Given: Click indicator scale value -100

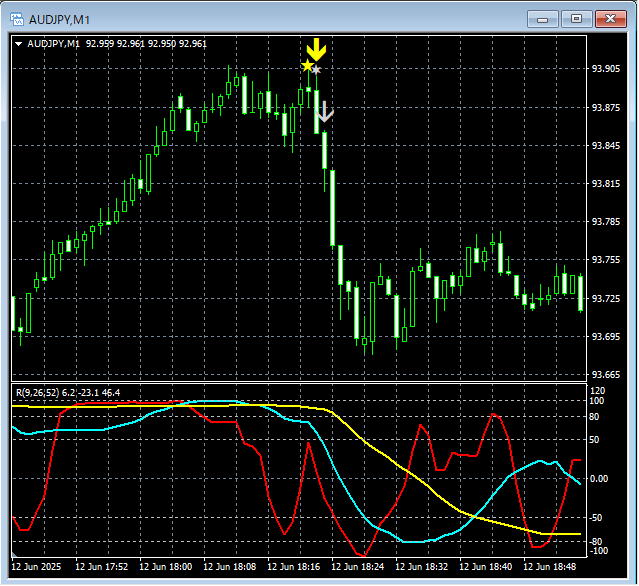Looking at the screenshot, I should (x=599, y=551).
